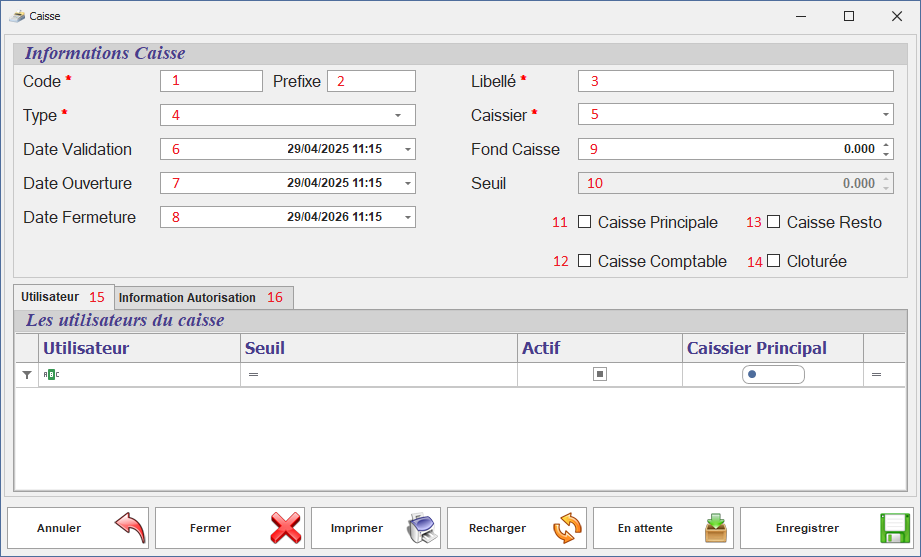The image size is (921, 557).
Task: Click the red X icon on Fermer
Action: tap(285, 528)
